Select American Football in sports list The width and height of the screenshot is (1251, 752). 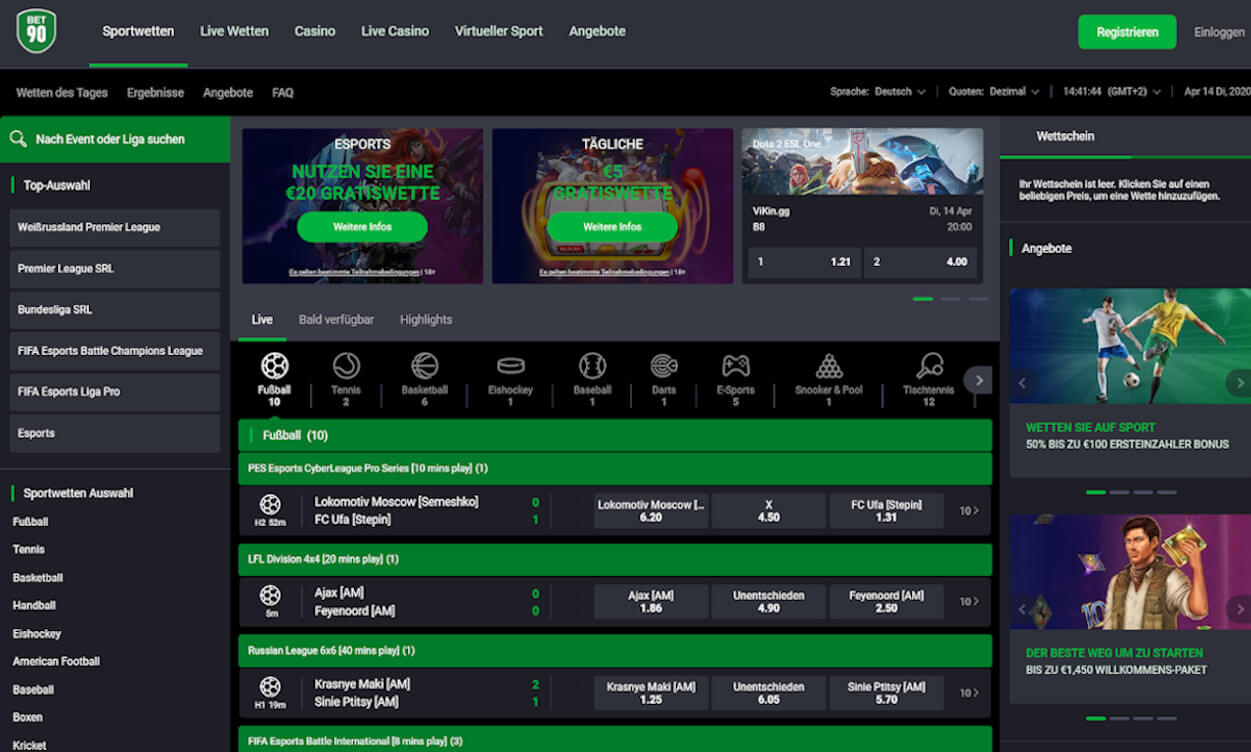click(x=57, y=661)
